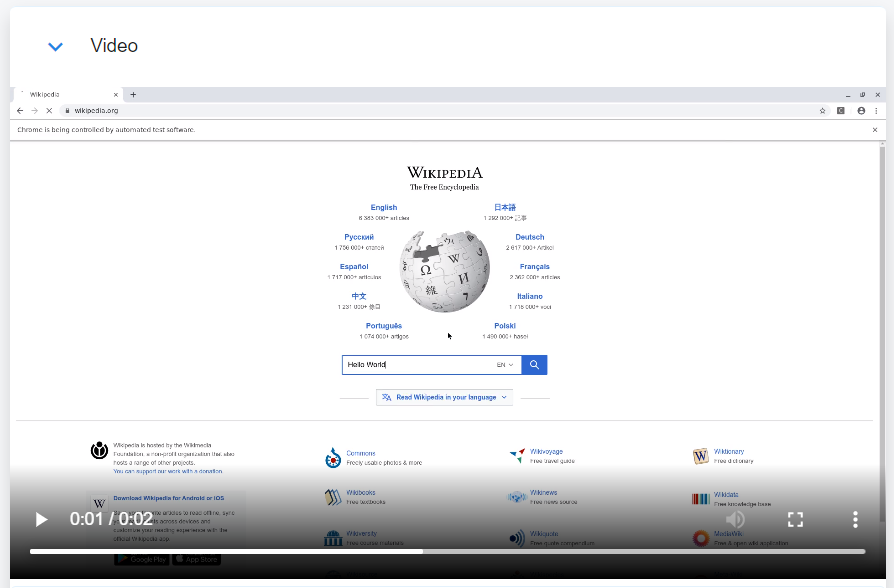
Task: Open the Wiktionary icon
Action: (701, 456)
